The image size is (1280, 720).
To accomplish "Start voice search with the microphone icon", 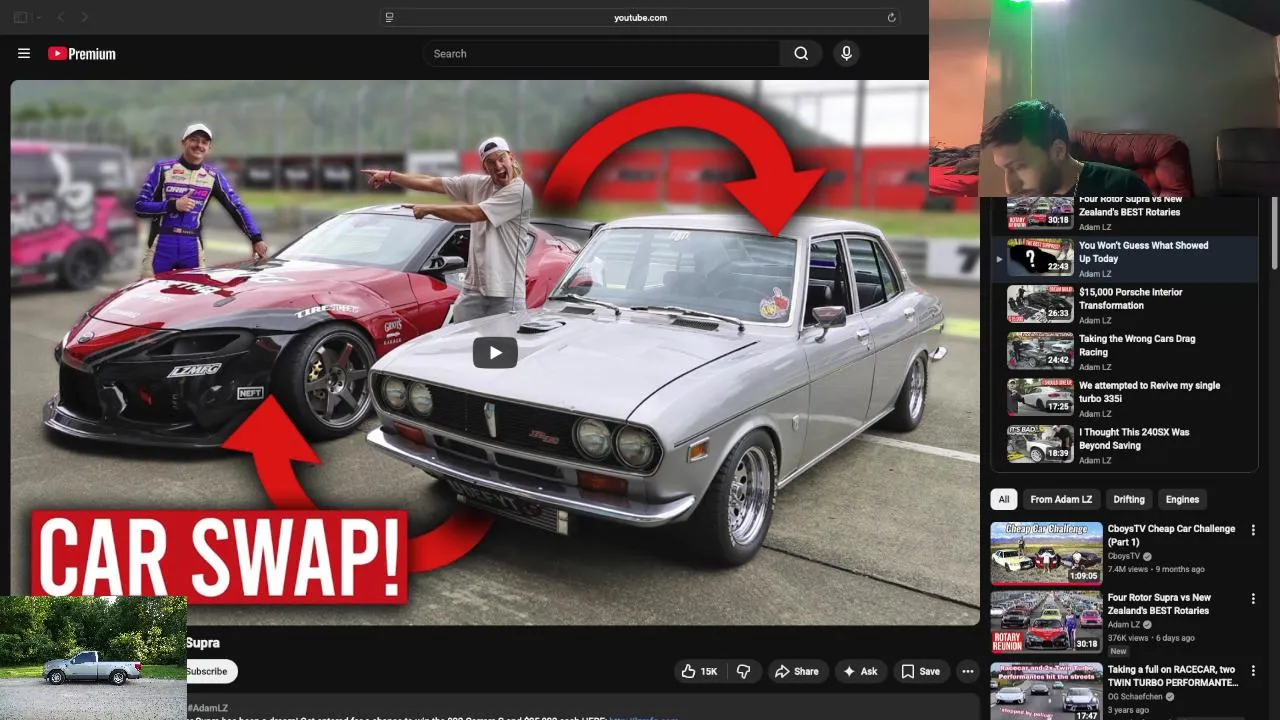I will (846, 54).
